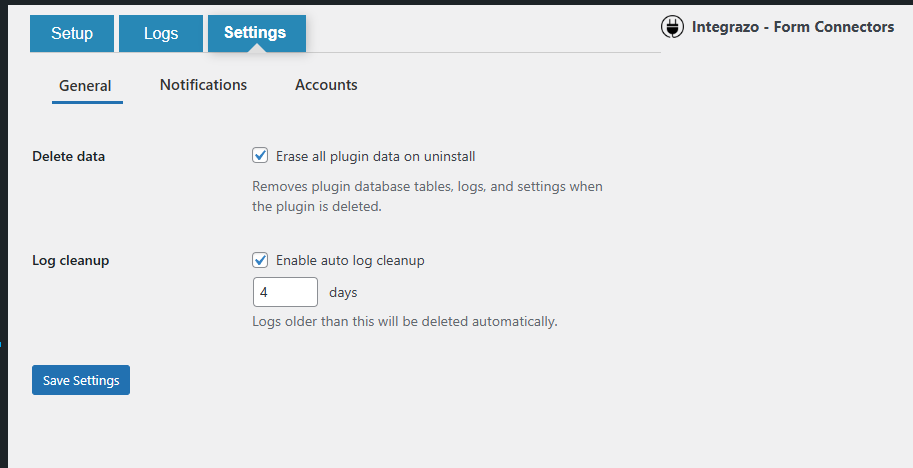The width and height of the screenshot is (913, 468).
Task: Go to the Notifications sub-tab
Action: click(203, 85)
